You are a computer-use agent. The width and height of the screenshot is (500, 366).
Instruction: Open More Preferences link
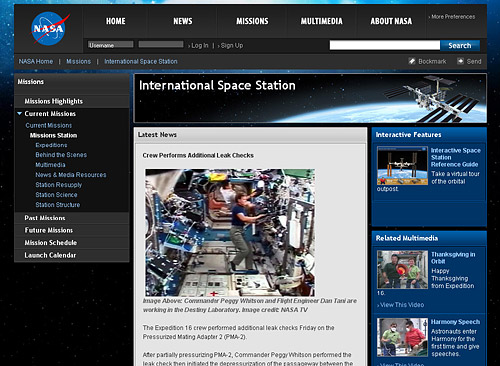tap(452, 17)
